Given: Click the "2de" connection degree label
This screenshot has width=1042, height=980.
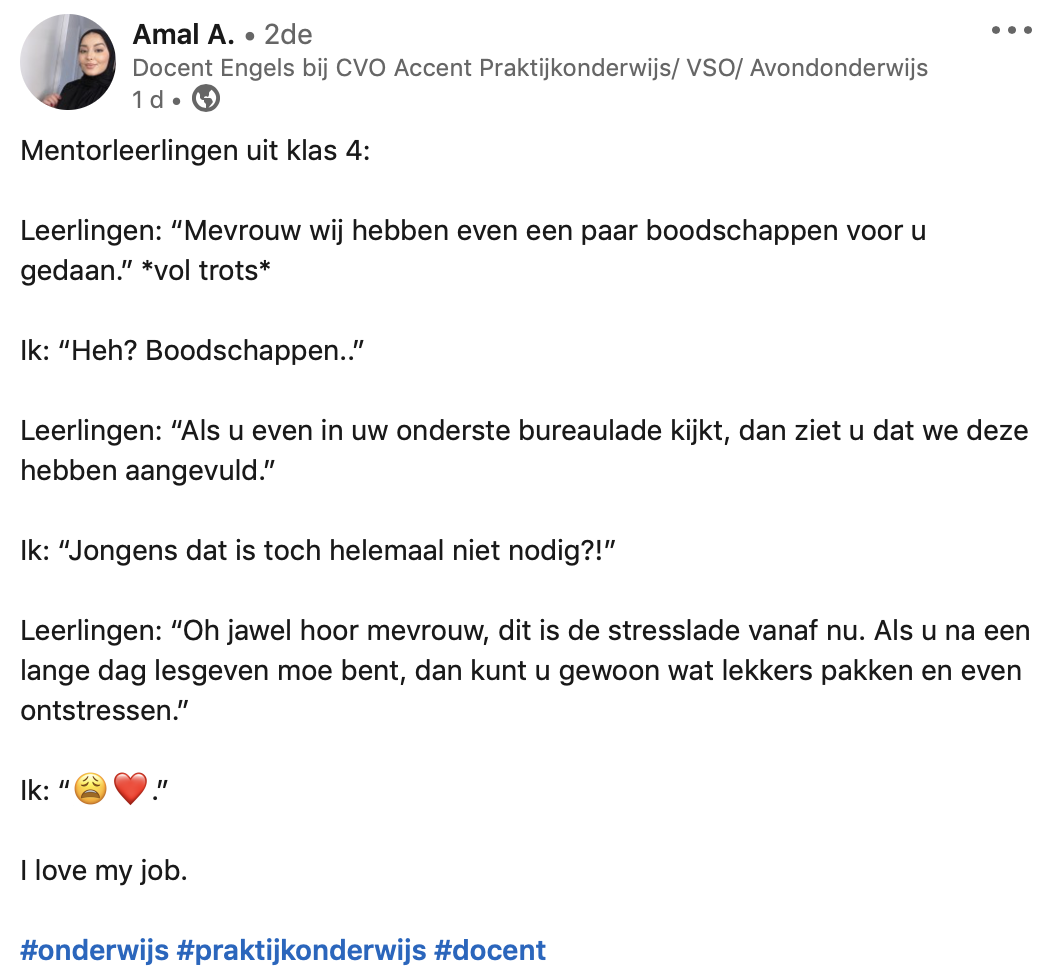Looking at the screenshot, I should (288, 35).
